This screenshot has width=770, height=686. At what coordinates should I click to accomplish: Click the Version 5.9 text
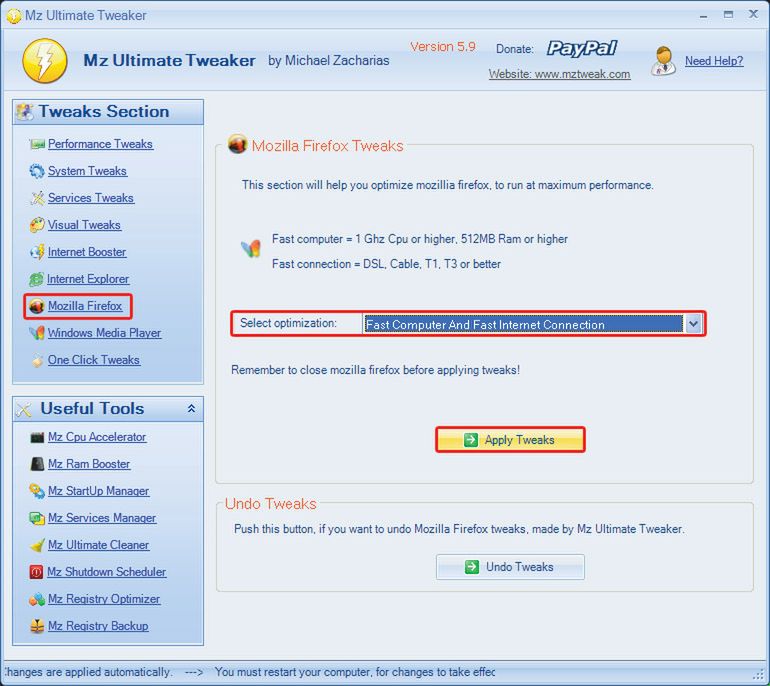(x=443, y=47)
